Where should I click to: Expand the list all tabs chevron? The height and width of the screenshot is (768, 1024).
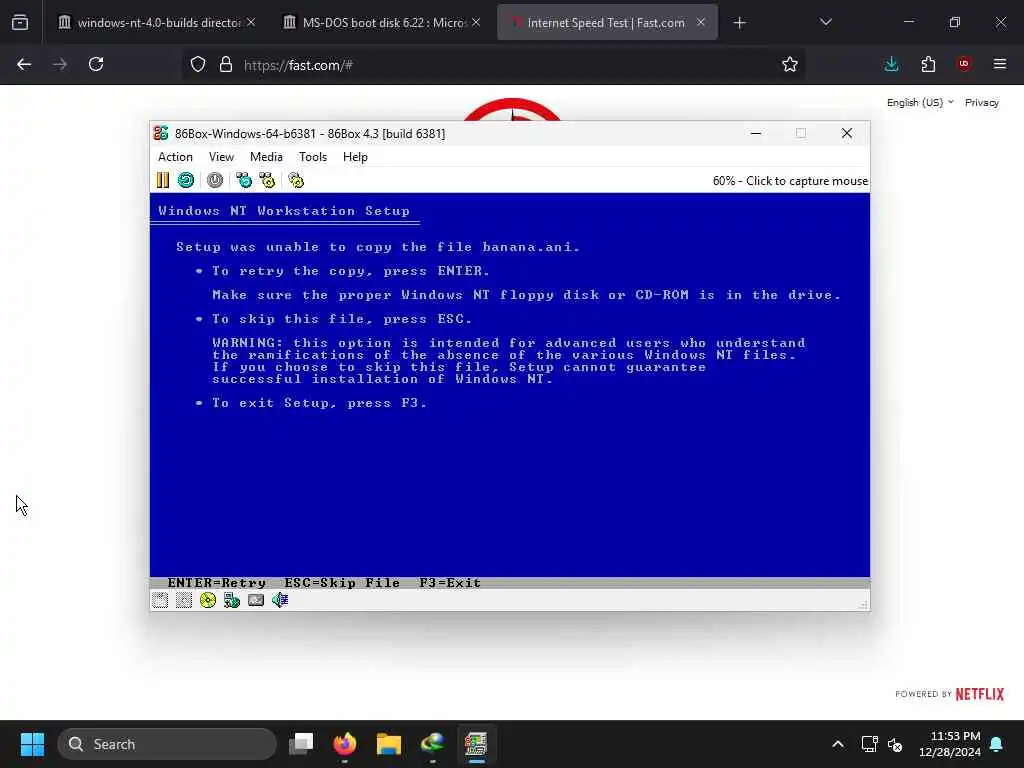tap(825, 22)
